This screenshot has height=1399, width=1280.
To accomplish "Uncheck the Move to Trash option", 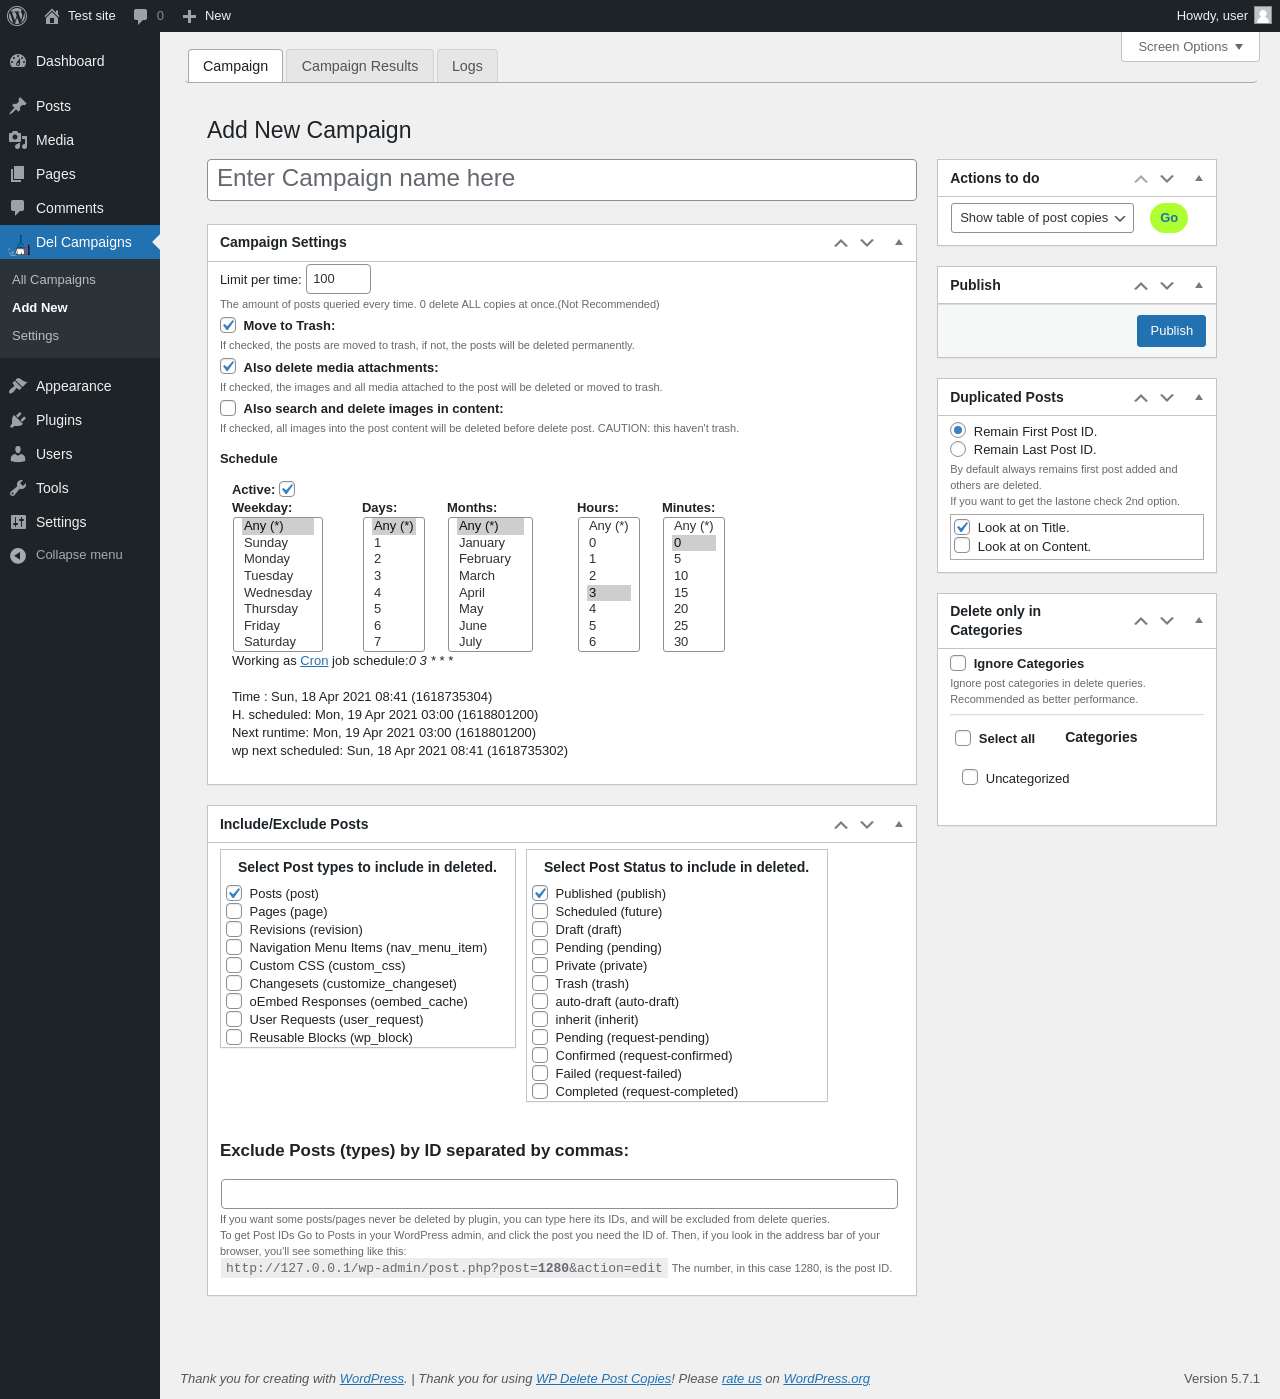I will [228, 325].
